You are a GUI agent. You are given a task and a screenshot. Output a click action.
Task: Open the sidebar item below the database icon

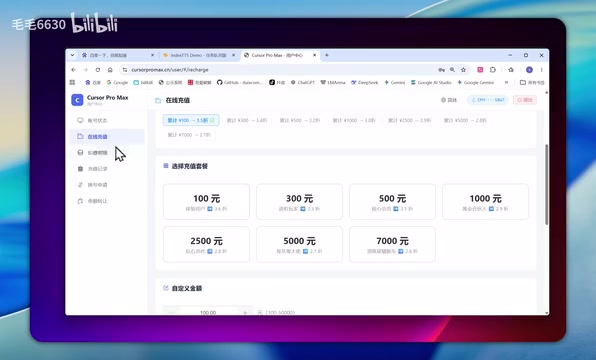[107, 169]
